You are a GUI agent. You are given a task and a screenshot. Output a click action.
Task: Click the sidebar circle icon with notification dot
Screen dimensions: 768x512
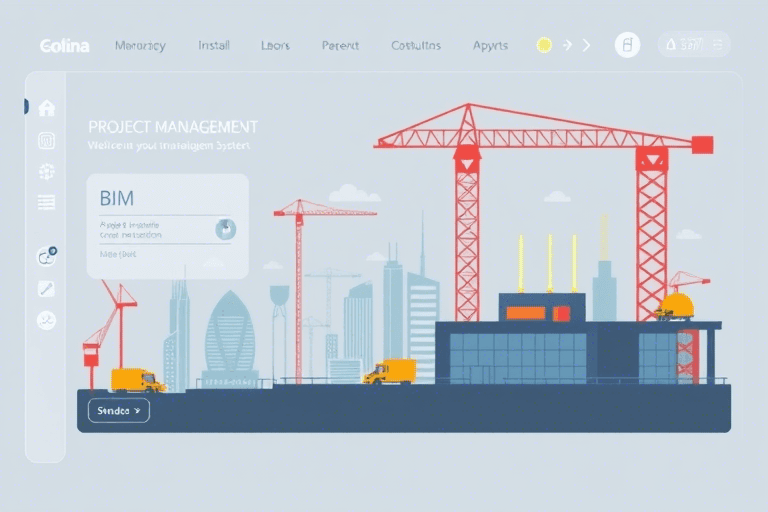point(46,256)
